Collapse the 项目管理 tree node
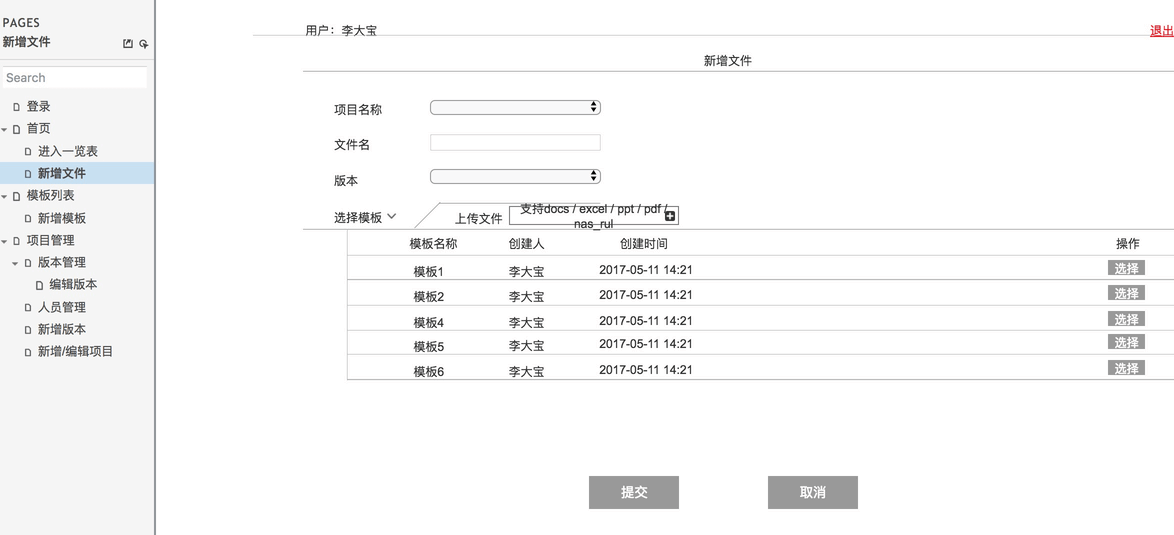Screen dimensions: 1174x535 point(5,241)
